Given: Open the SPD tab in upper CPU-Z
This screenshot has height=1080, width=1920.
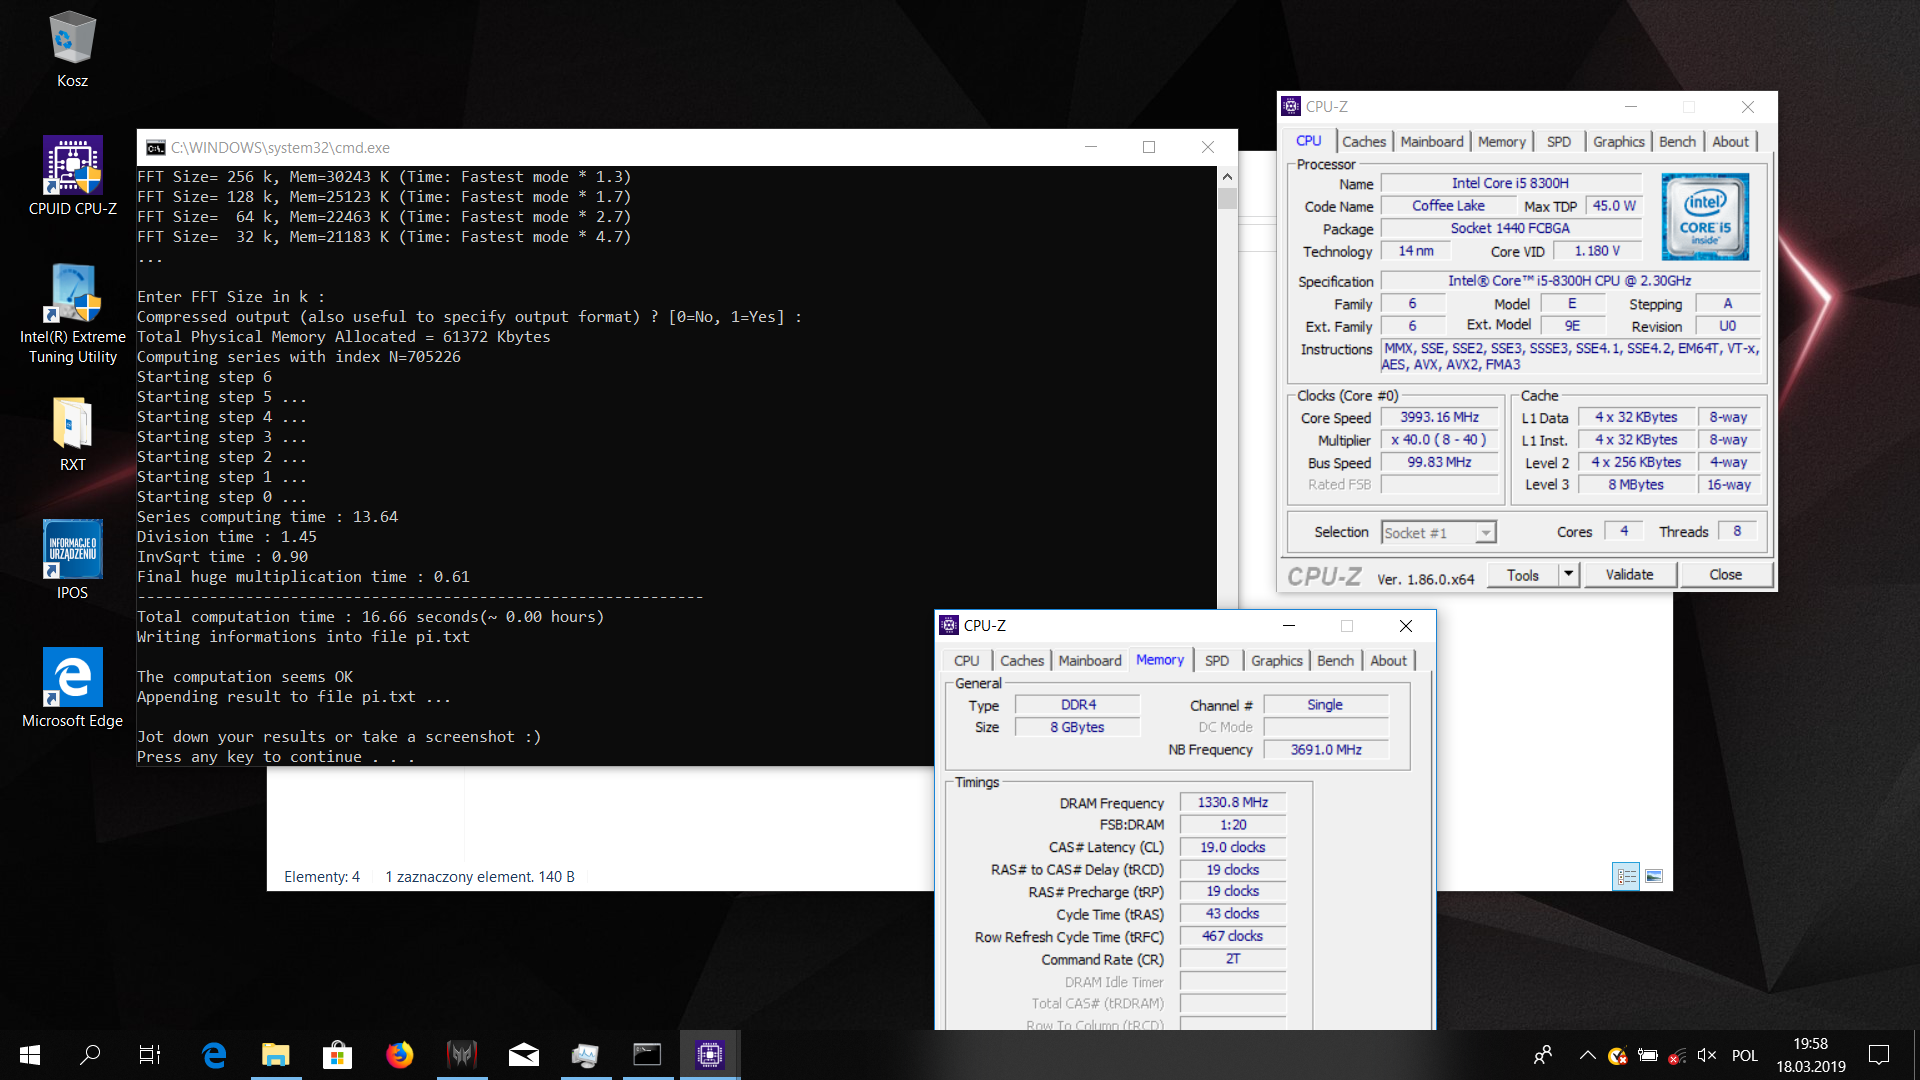Looking at the screenshot, I should coord(1558,142).
